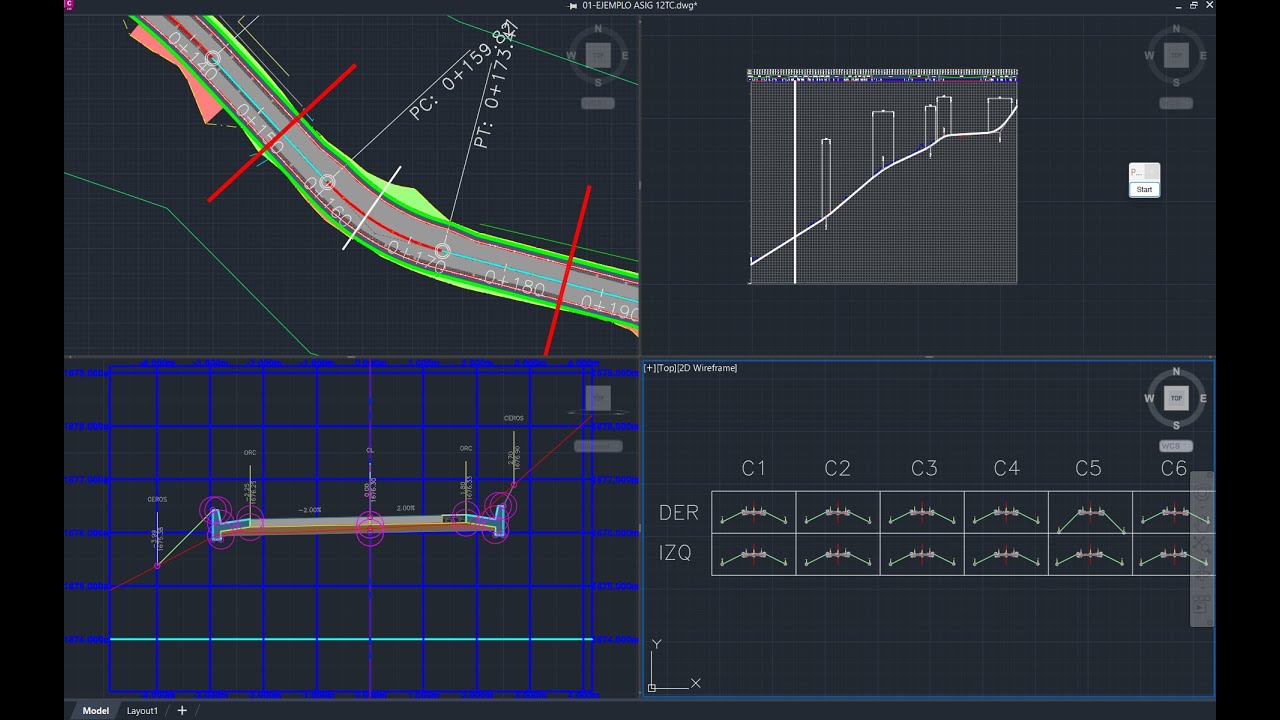Screen dimensions: 1280x720
Task: Select the C5 DER cross-section cell
Action: 1090,512
